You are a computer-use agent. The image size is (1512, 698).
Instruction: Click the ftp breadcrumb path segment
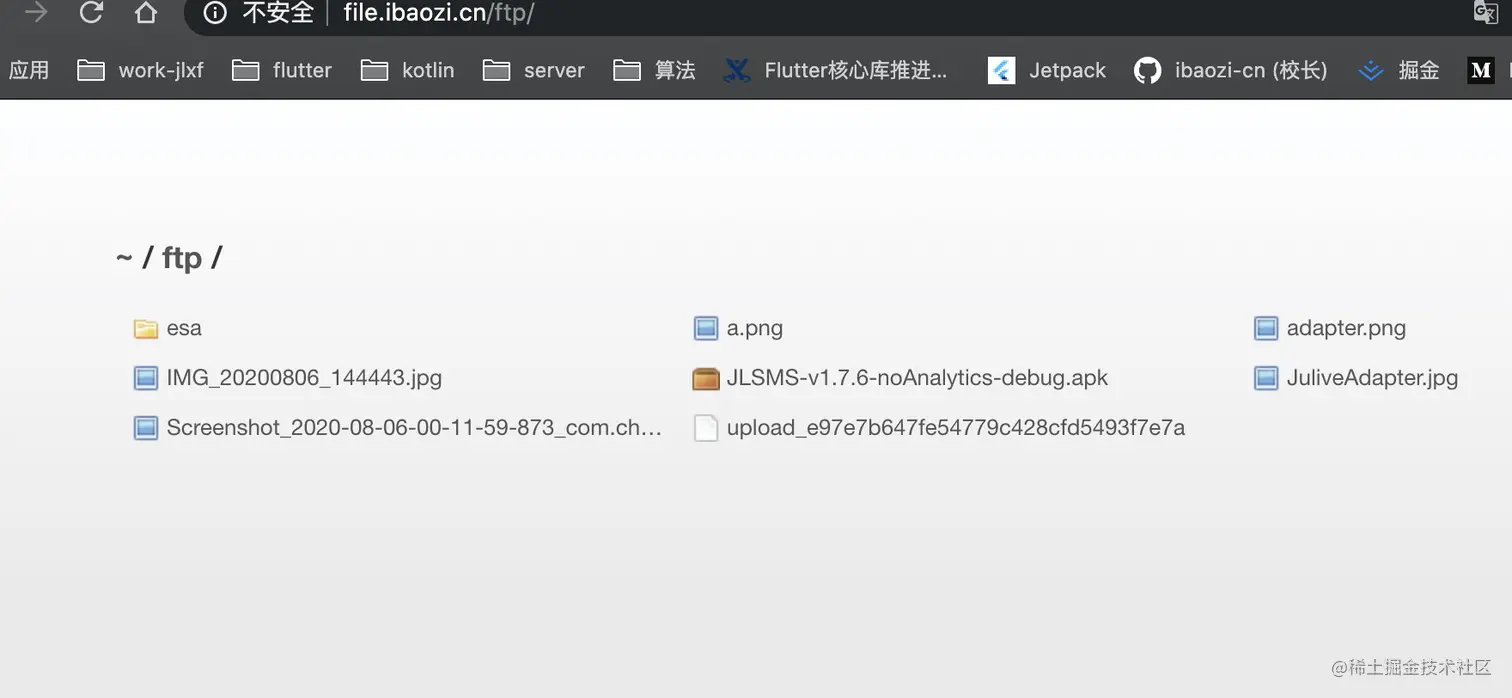[x=181, y=258]
